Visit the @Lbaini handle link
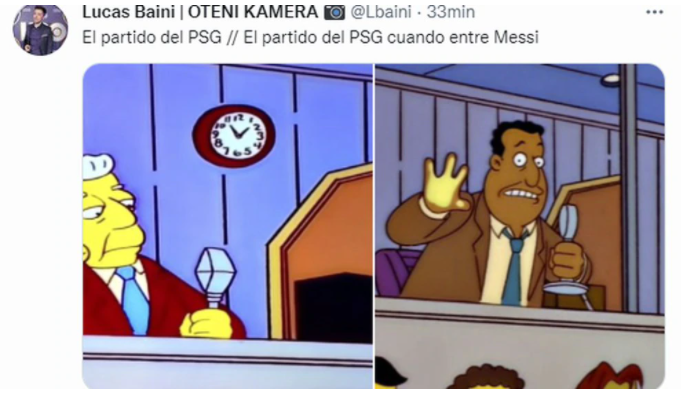681x401 pixels. point(380,12)
